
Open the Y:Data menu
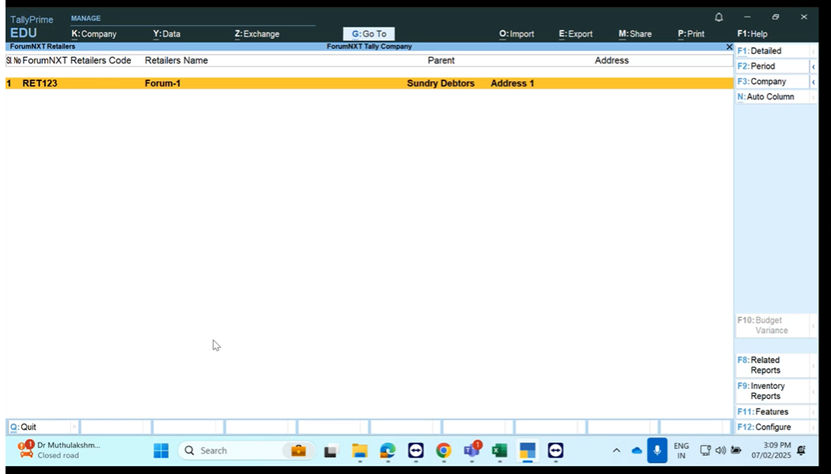[x=166, y=34]
